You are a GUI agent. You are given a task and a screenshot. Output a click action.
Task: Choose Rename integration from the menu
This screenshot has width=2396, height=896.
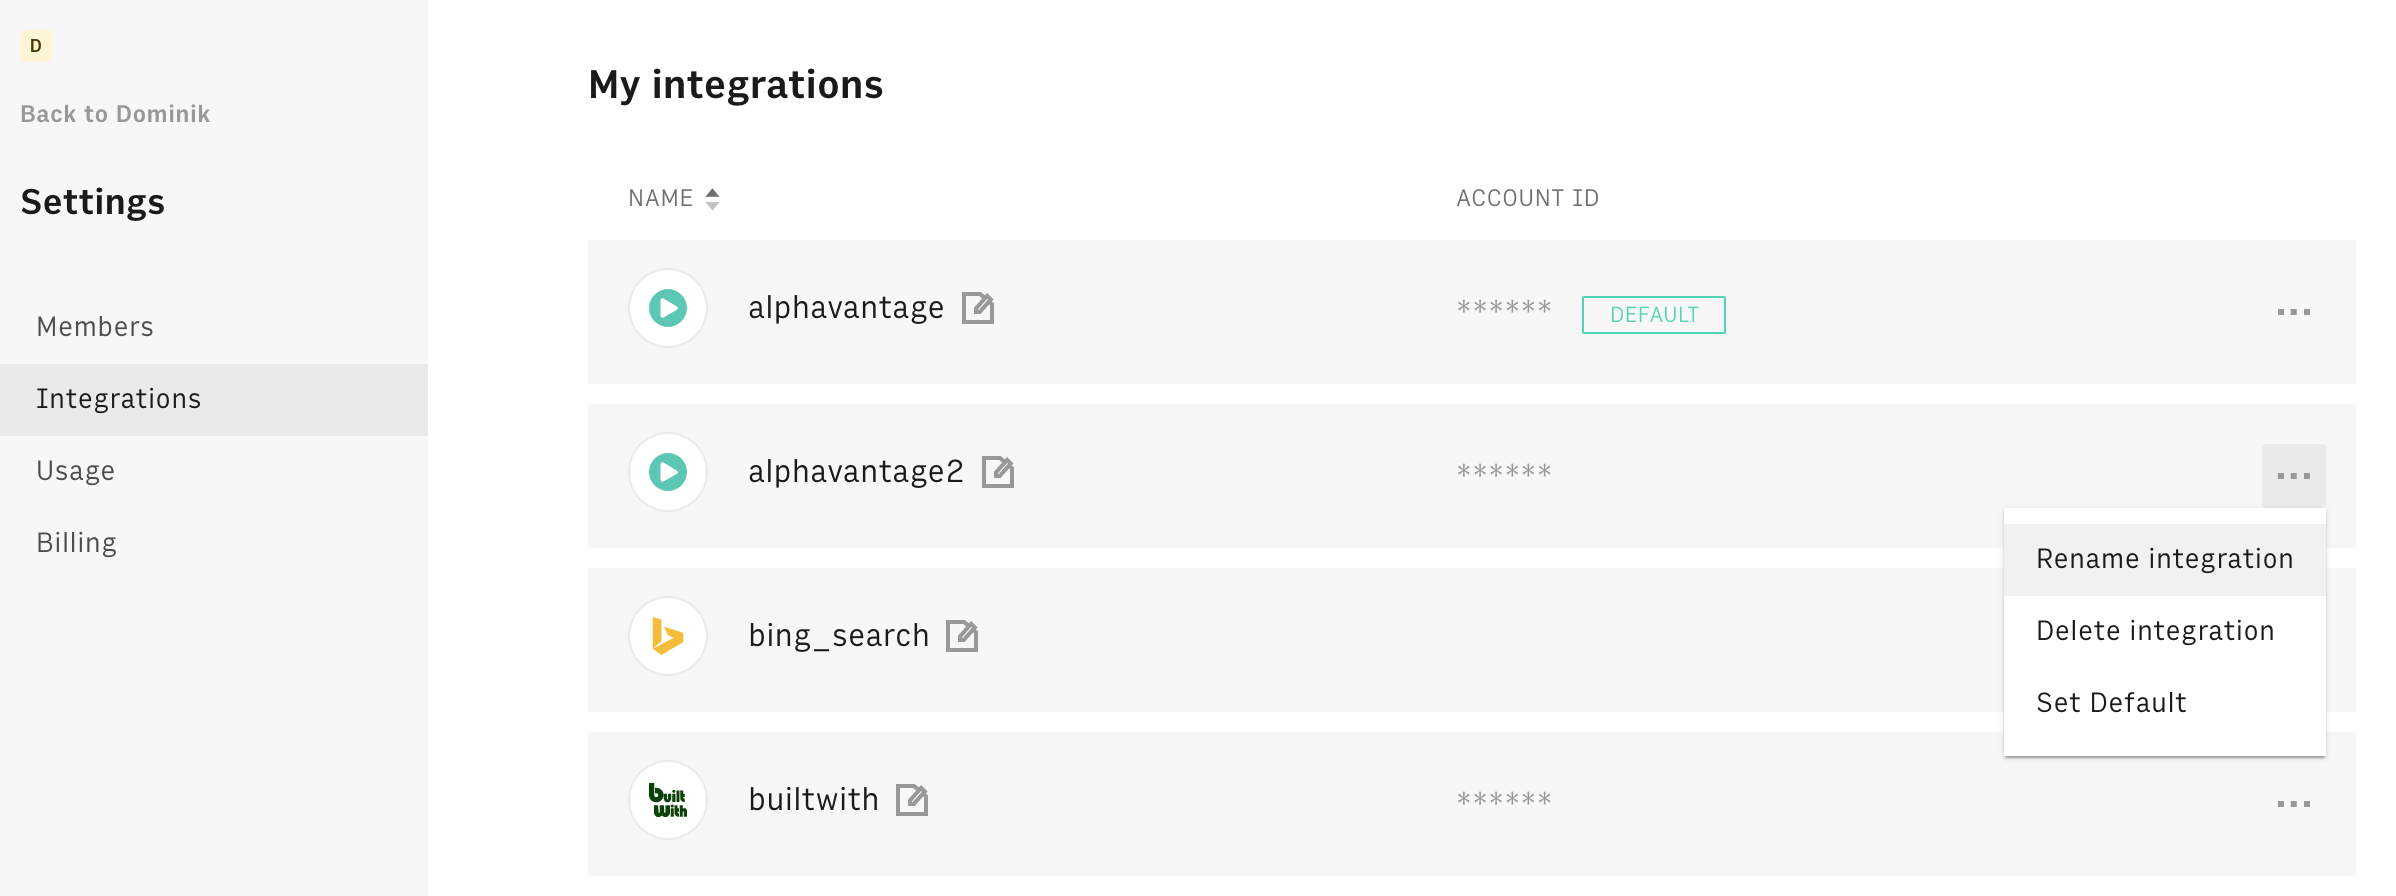(2164, 559)
